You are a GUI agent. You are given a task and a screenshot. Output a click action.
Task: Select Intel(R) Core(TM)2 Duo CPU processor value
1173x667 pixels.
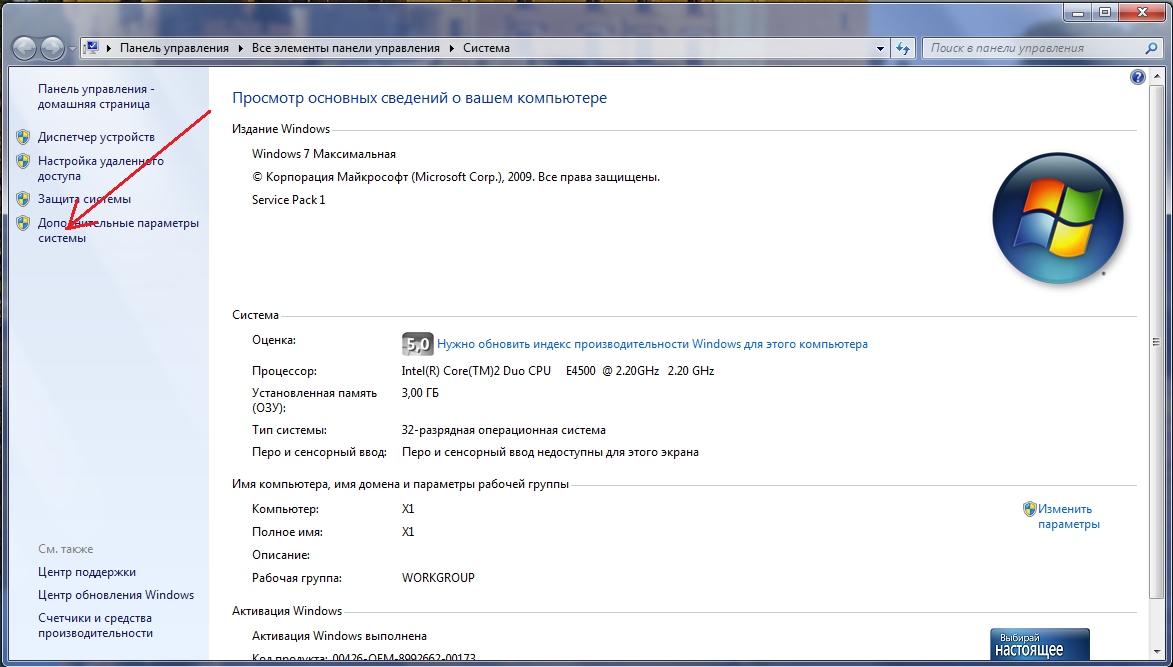558,371
